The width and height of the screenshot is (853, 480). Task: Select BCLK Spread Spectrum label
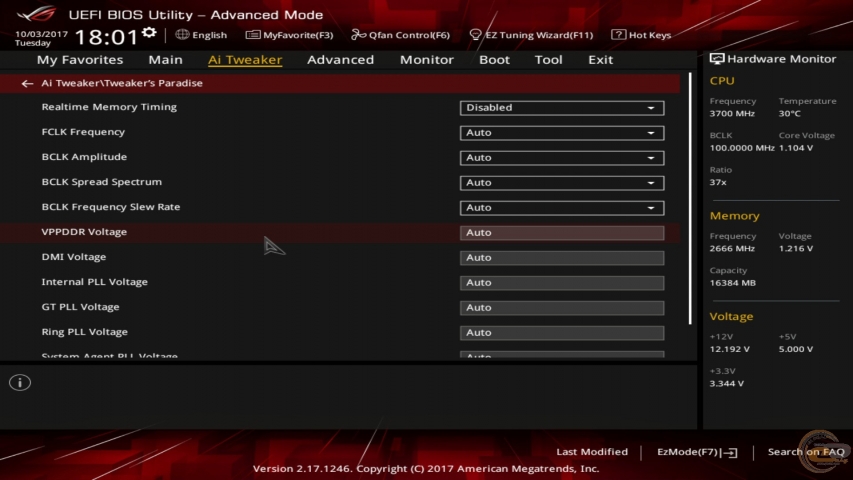[102, 182]
